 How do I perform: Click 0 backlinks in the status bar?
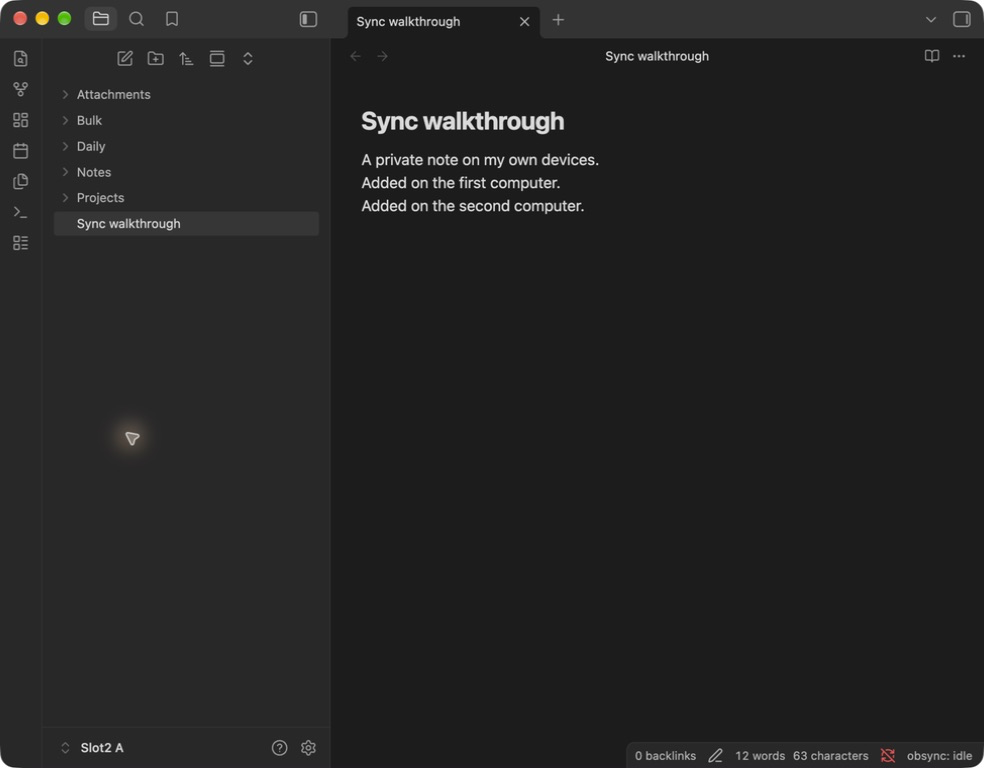click(x=665, y=756)
